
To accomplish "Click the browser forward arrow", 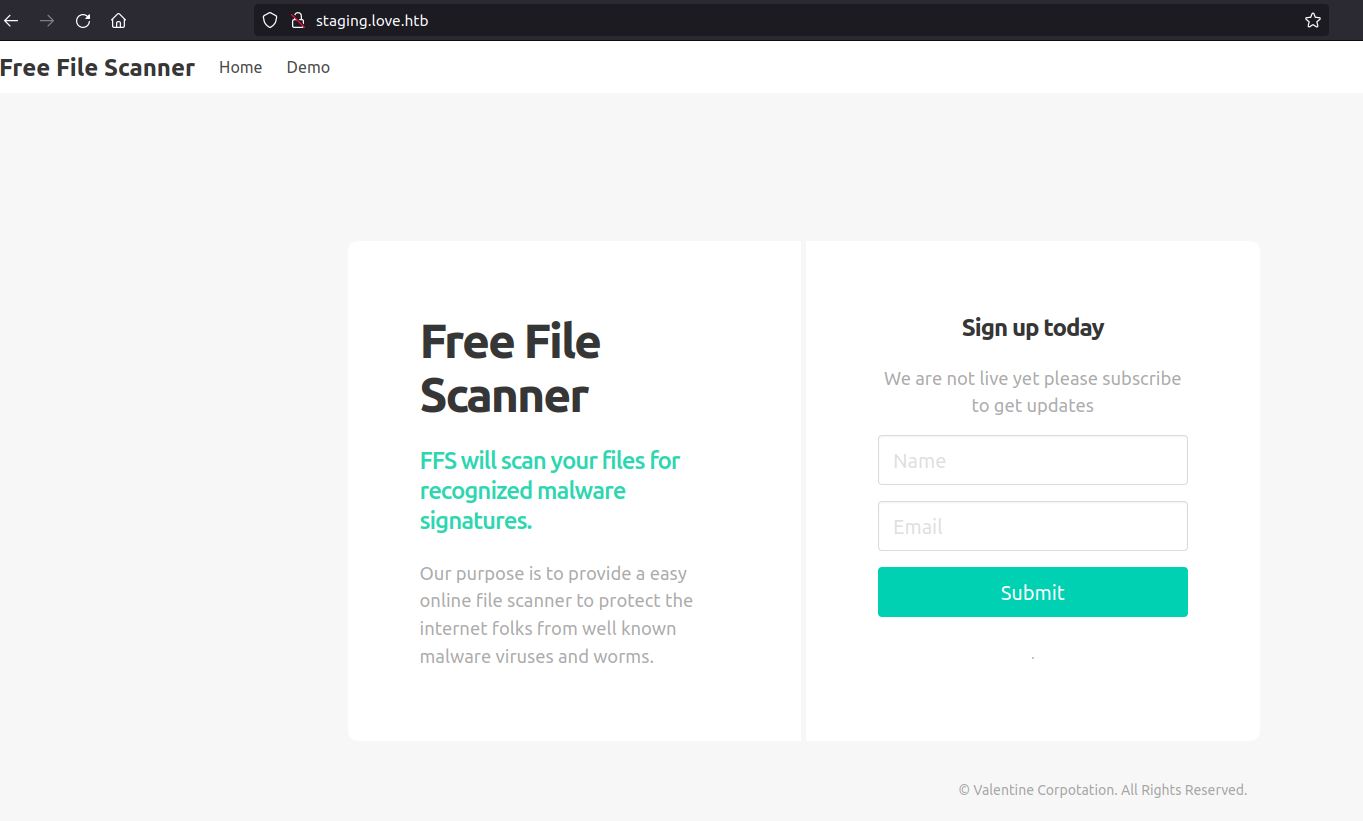I will [x=47, y=20].
